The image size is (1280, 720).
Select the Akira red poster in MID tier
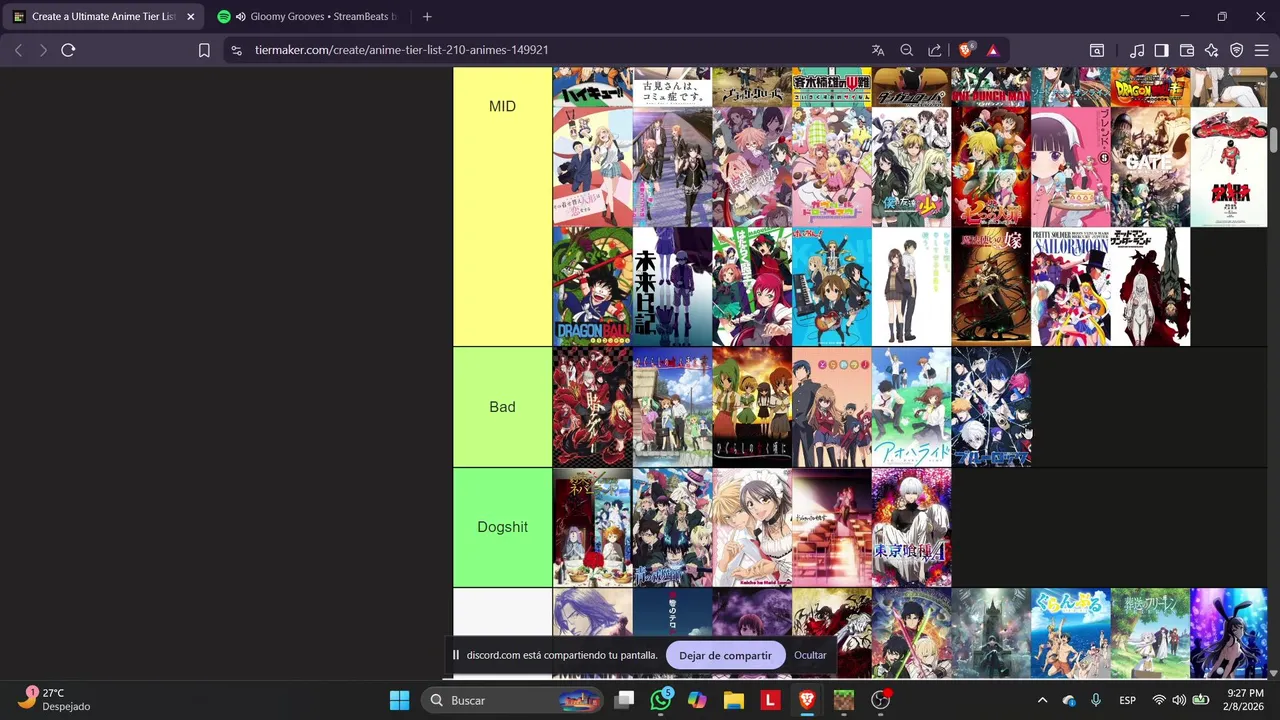click(1229, 167)
